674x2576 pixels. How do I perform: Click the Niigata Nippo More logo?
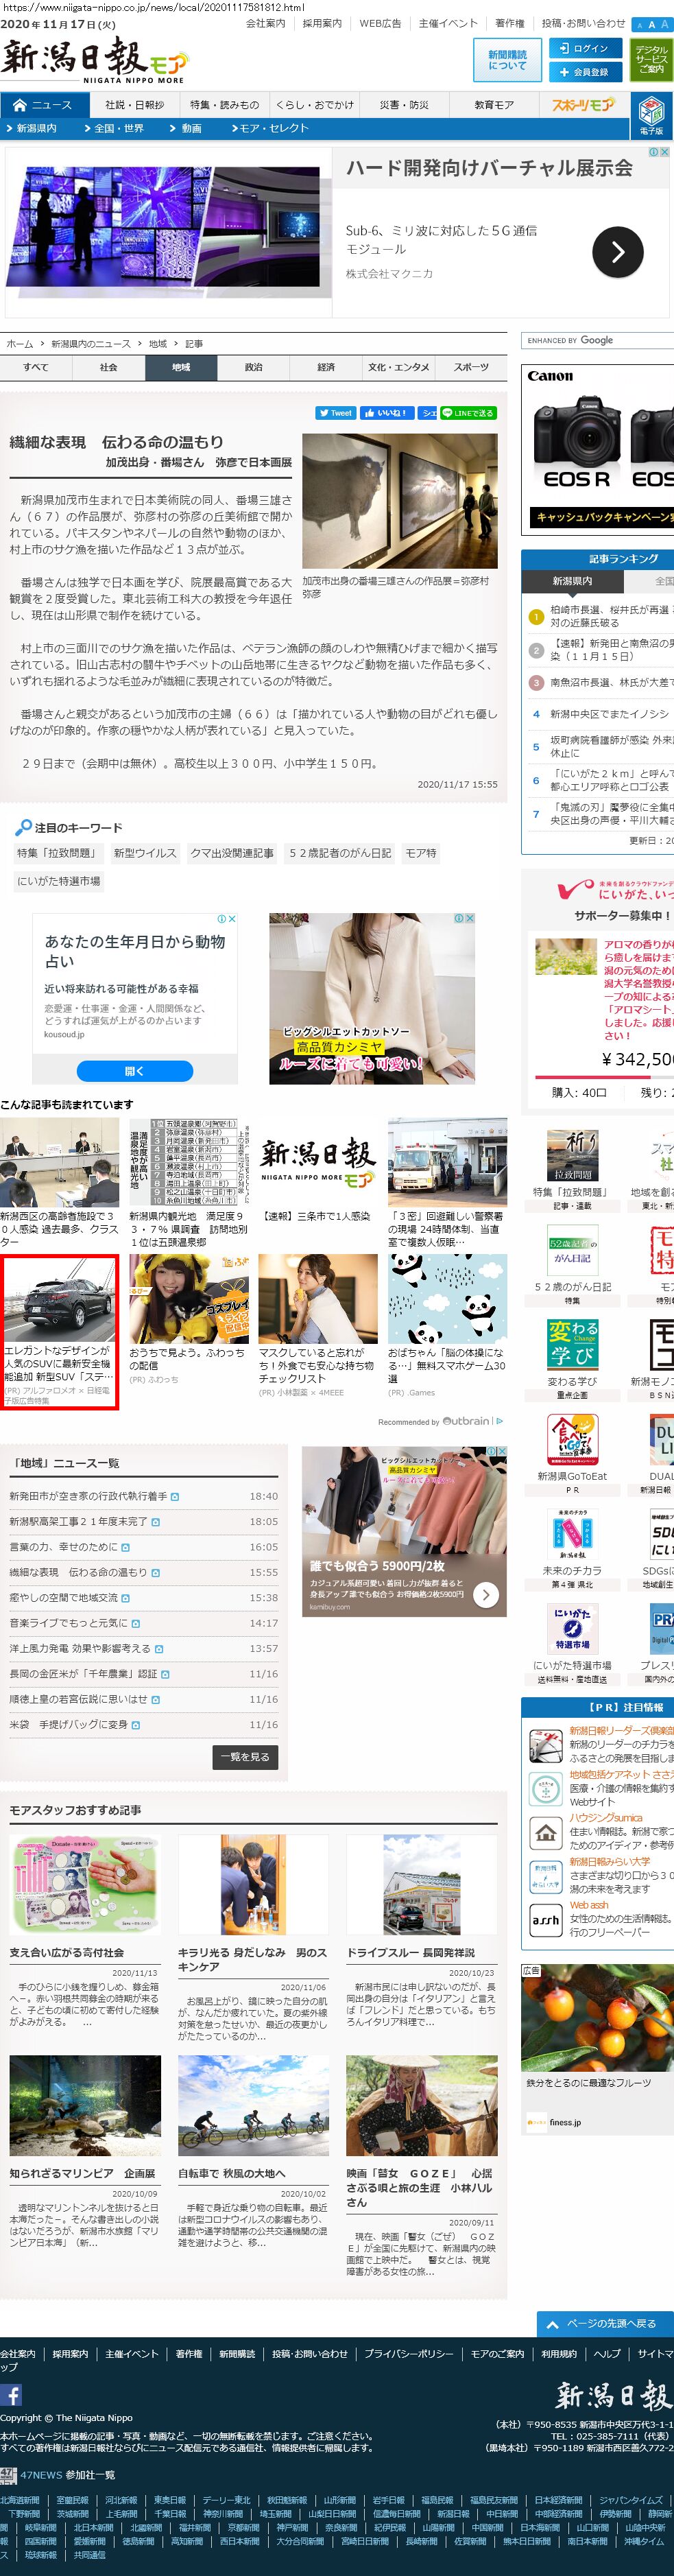coord(94,60)
